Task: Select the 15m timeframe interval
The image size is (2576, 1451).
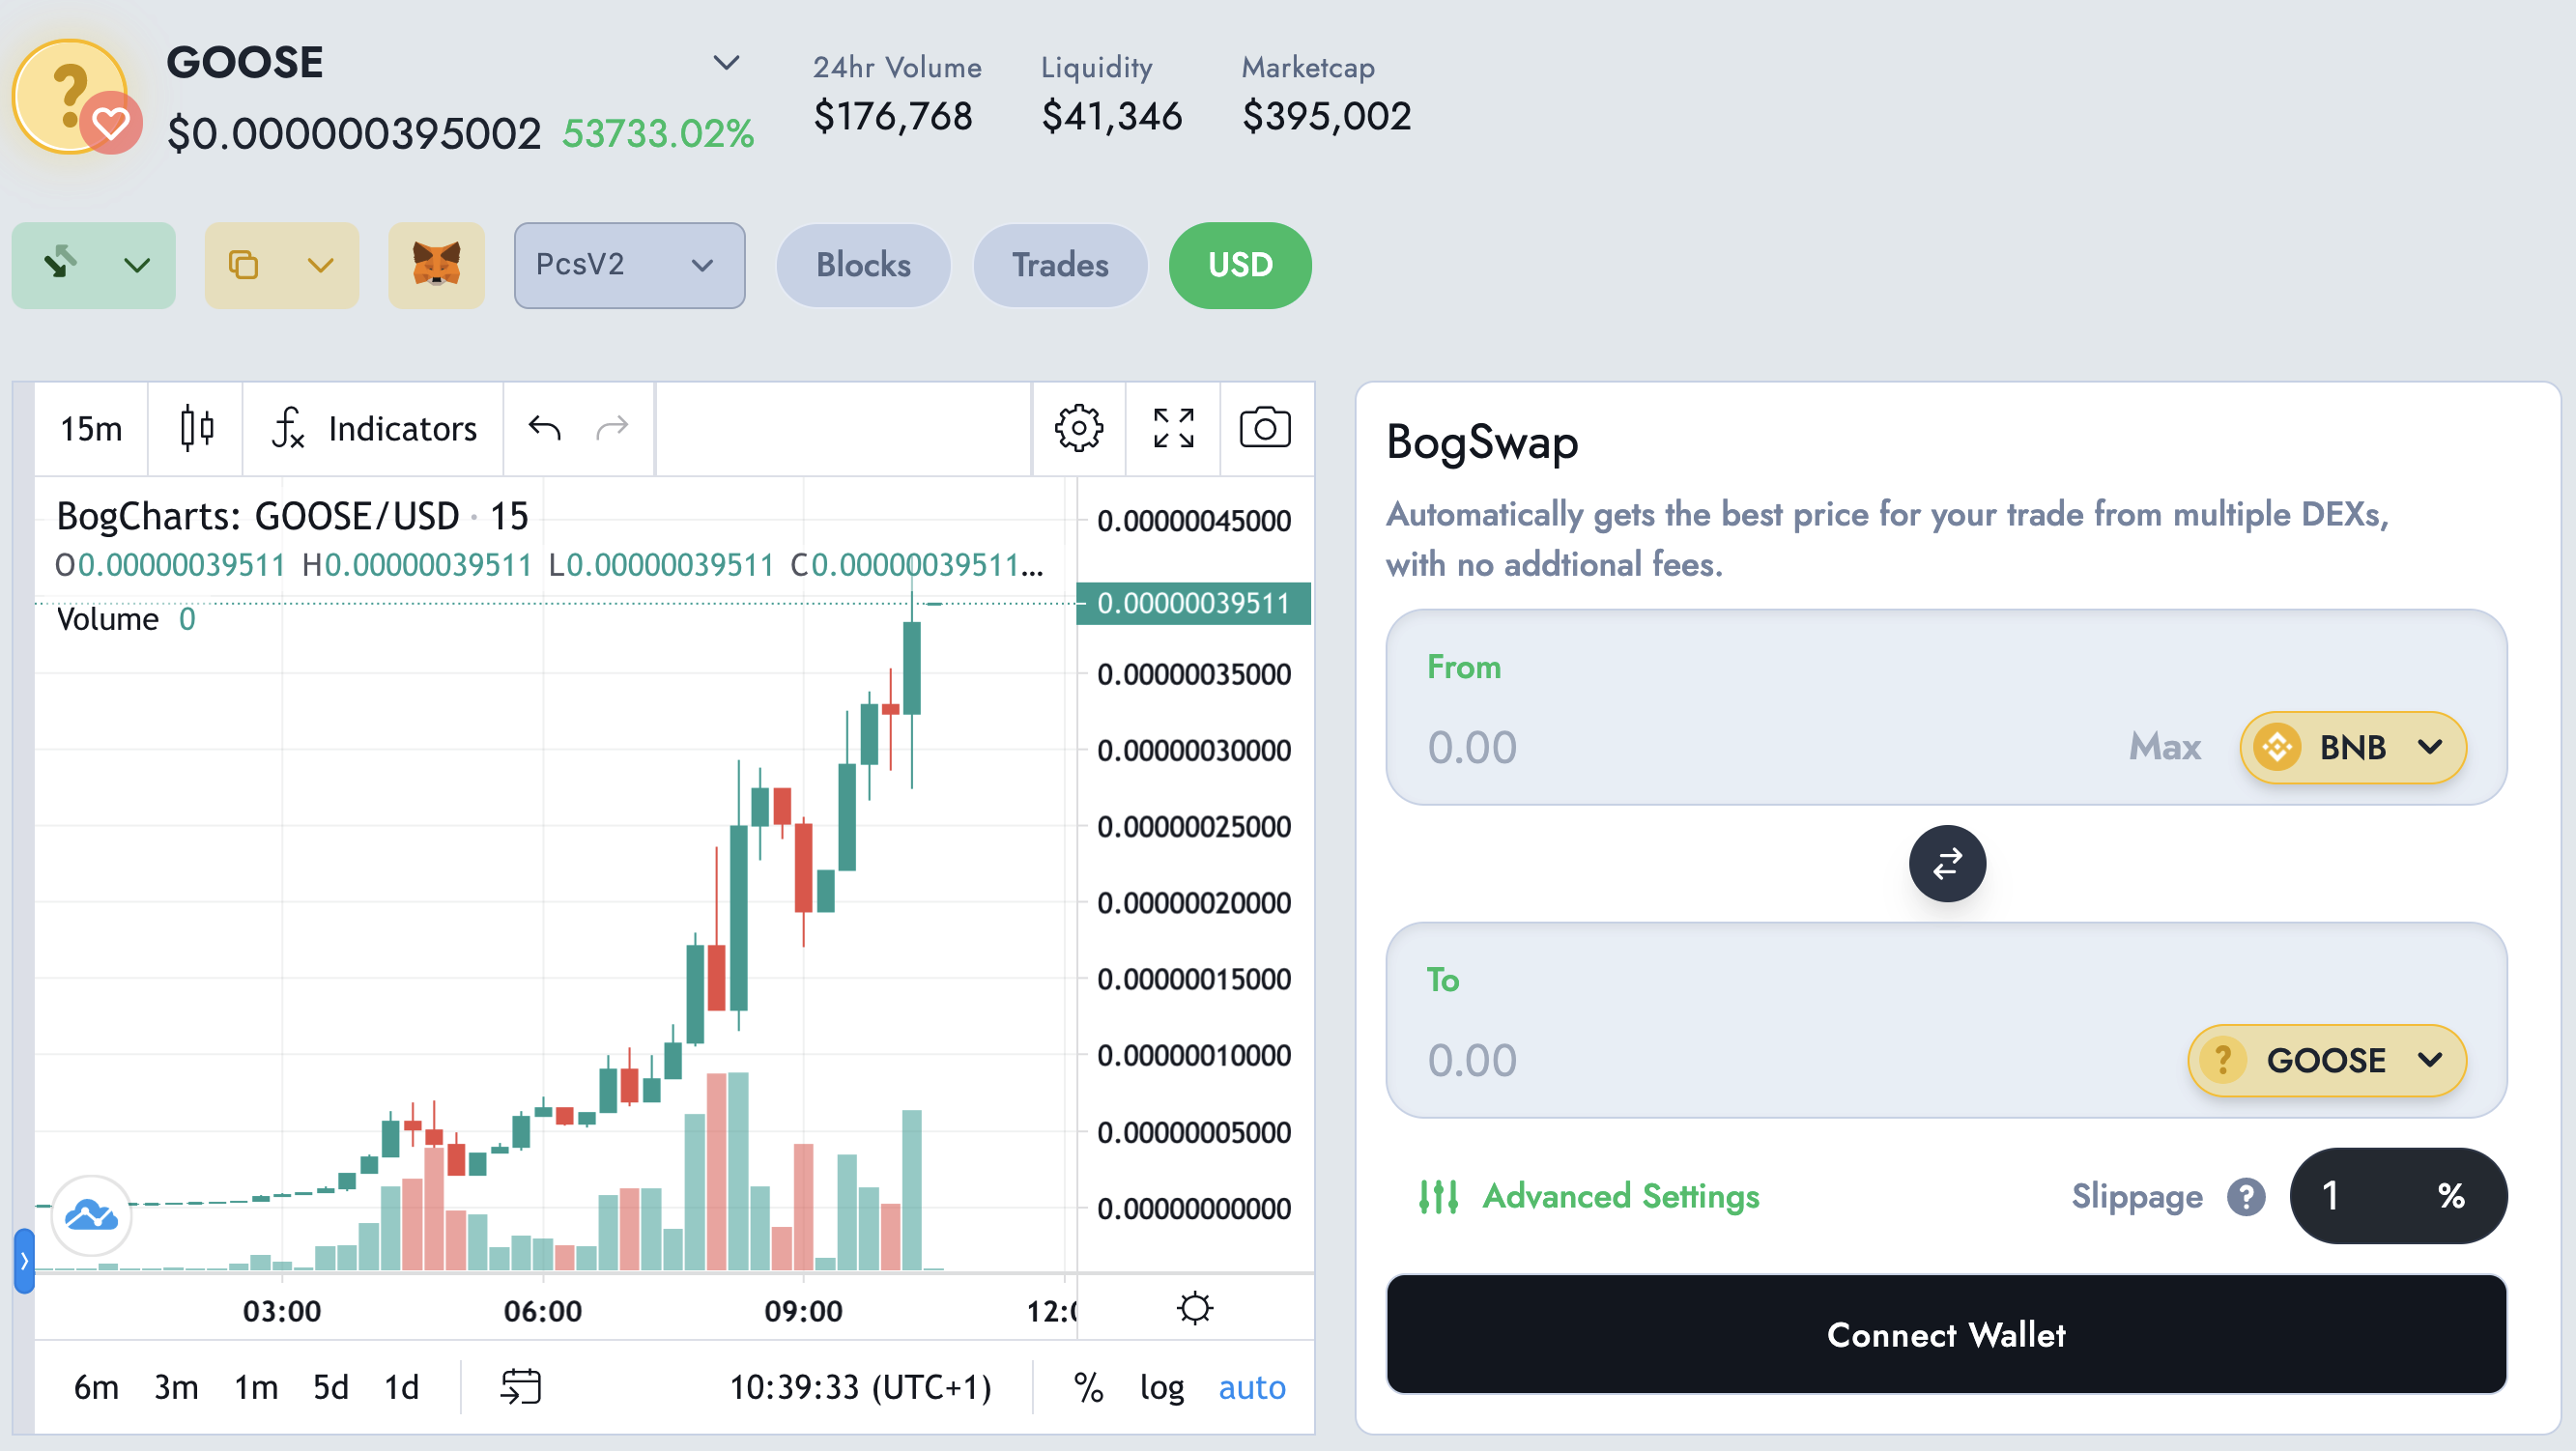Action: tap(90, 428)
